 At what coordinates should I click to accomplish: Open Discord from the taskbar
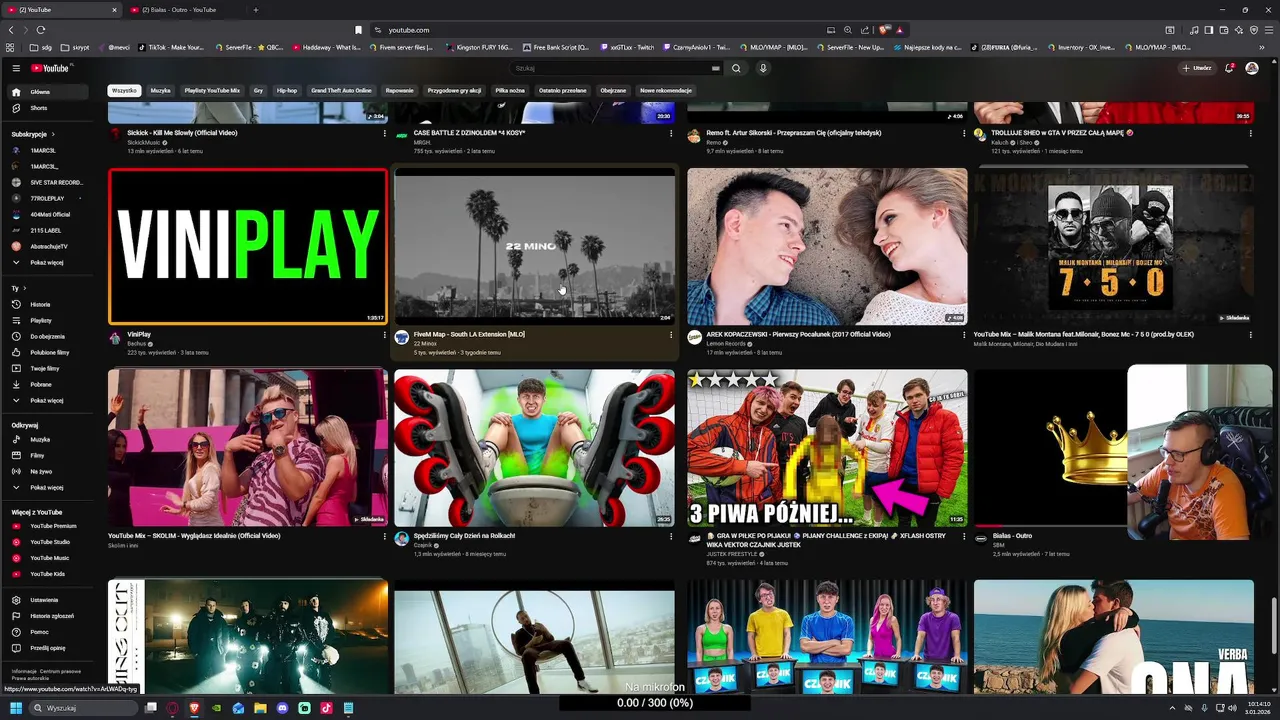[x=282, y=708]
